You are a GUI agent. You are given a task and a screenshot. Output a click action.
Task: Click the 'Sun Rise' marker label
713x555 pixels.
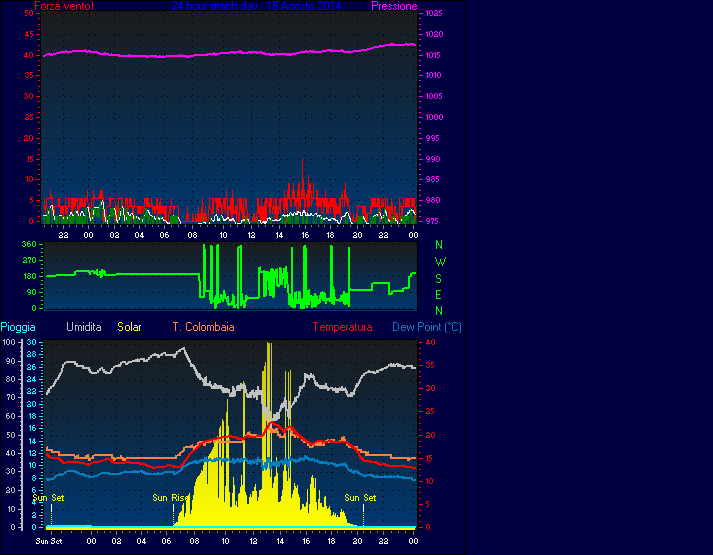170,498
